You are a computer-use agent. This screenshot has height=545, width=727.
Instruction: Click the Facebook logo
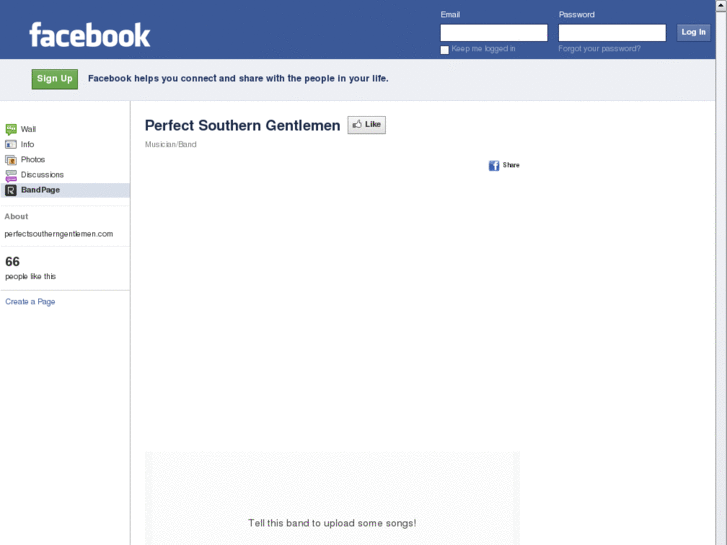pyautogui.click(x=90, y=36)
